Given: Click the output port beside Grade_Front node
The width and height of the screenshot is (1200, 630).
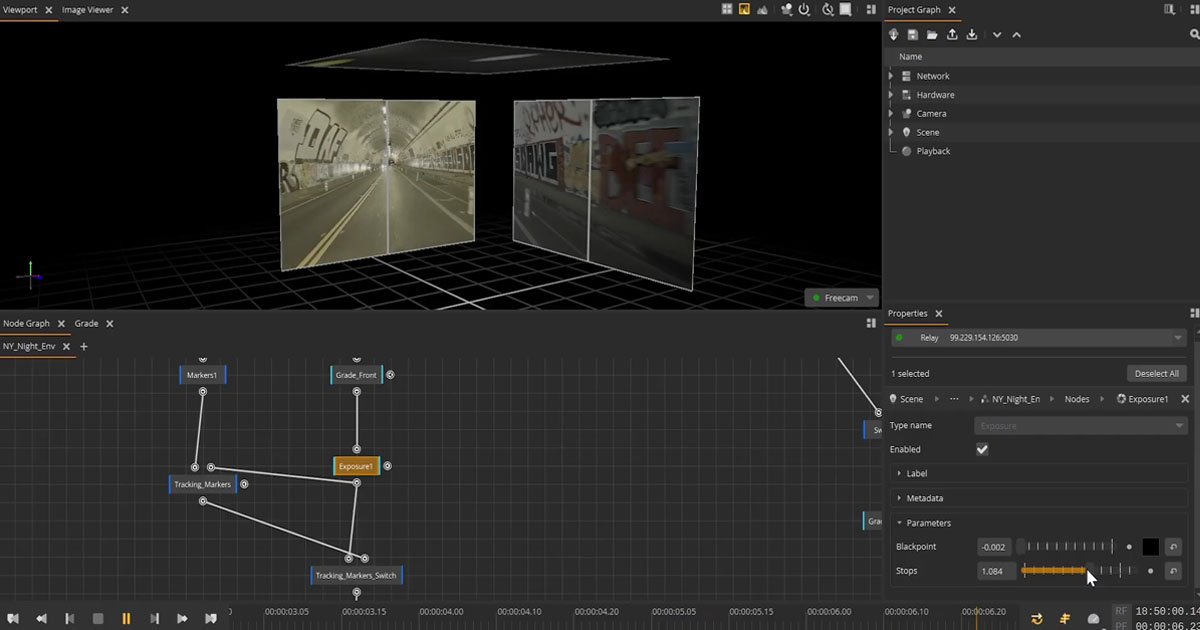Looking at the screenshot, I should tap(390, 375).
